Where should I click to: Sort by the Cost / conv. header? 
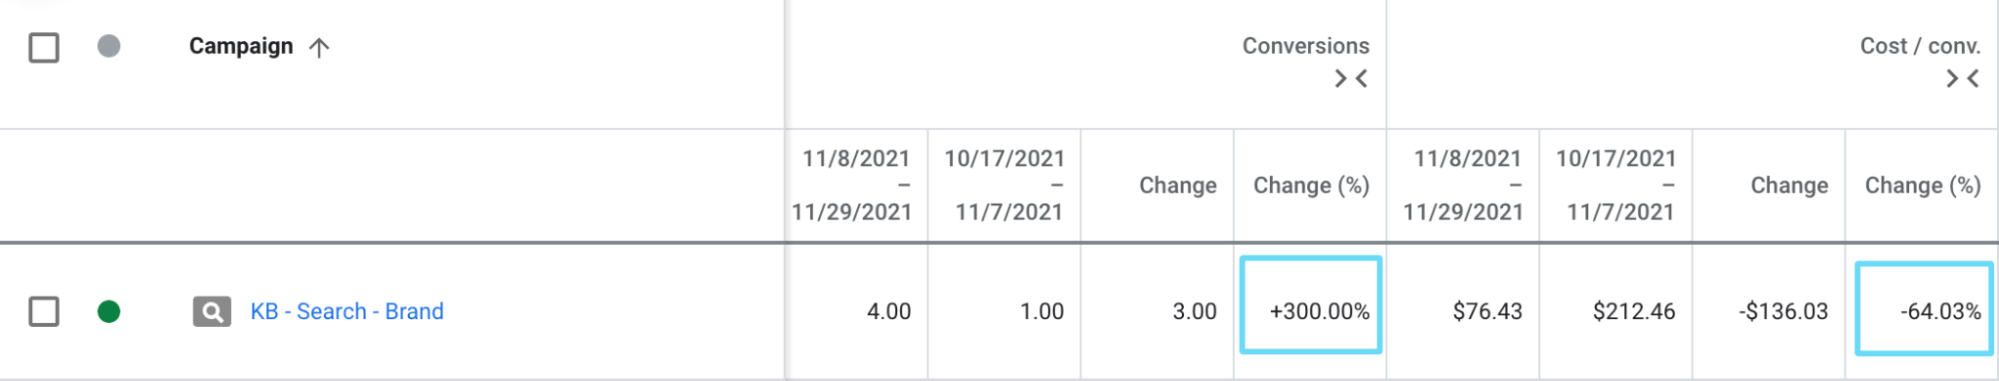1920,46
